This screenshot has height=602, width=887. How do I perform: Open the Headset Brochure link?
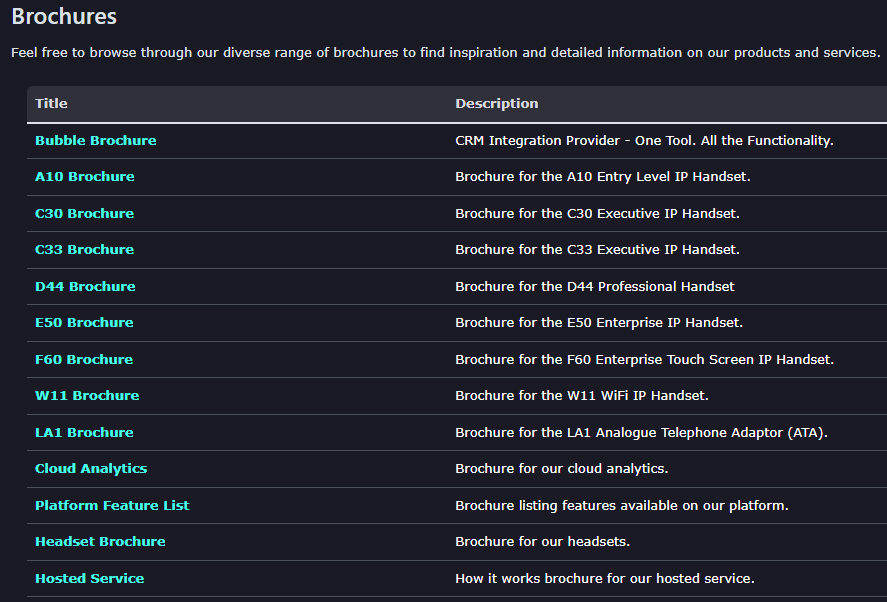[x=100, y=541]
